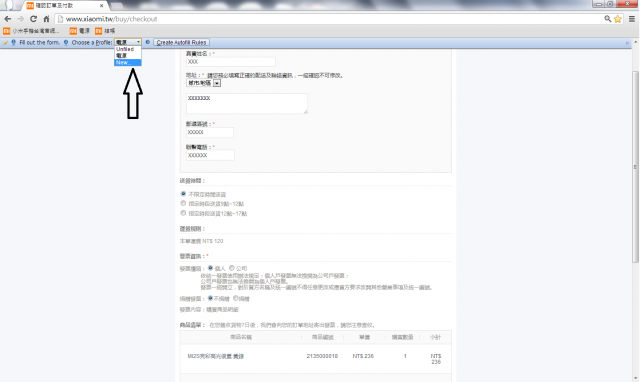Click the recipient name field containing XXX
The width and height of the screenshot is (640, 382).
tap(231, 62)
